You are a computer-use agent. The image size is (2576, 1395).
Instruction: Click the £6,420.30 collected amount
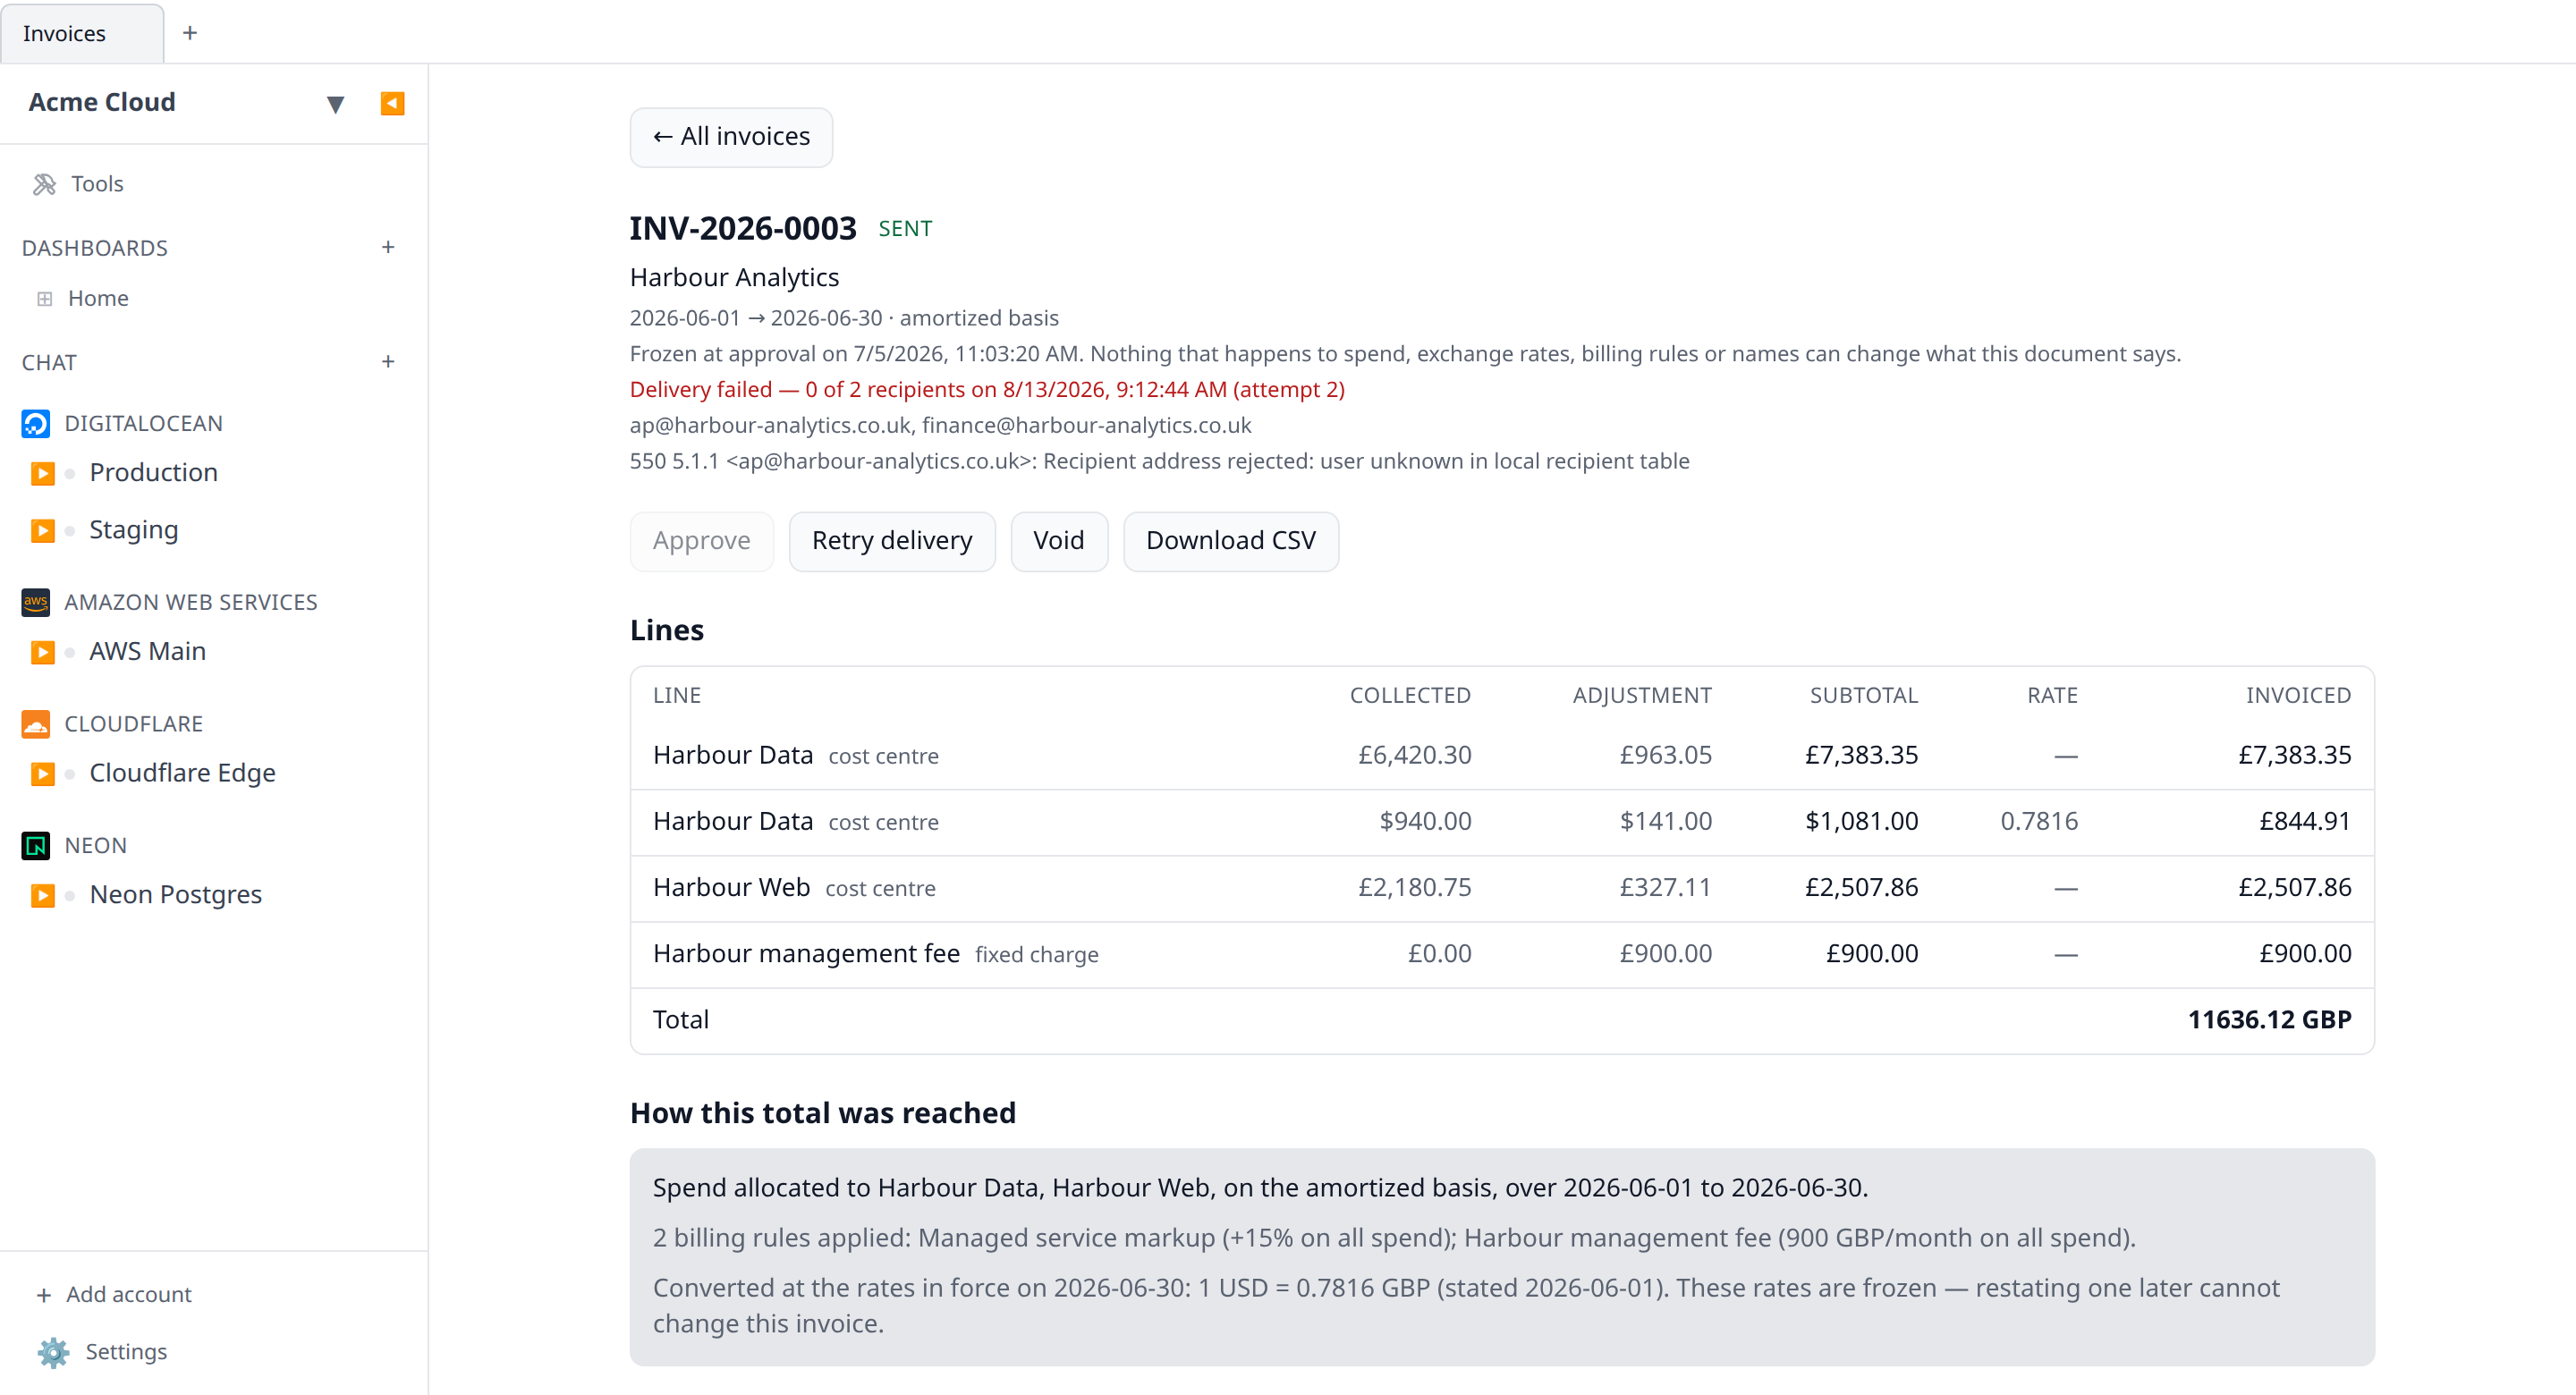coord(1414,756)
